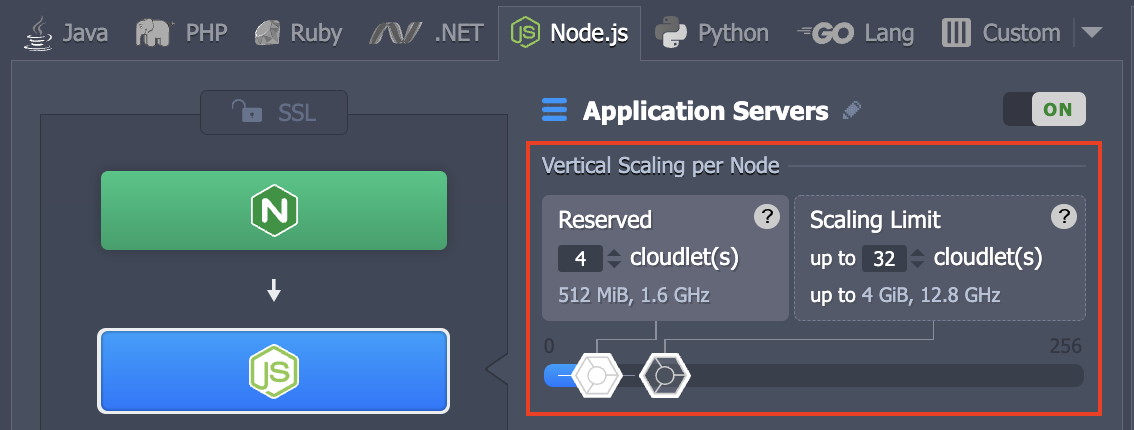Expand the more languages dropdown arrow
This screenshot has height=430, width=1134.
coord(1091,33)
